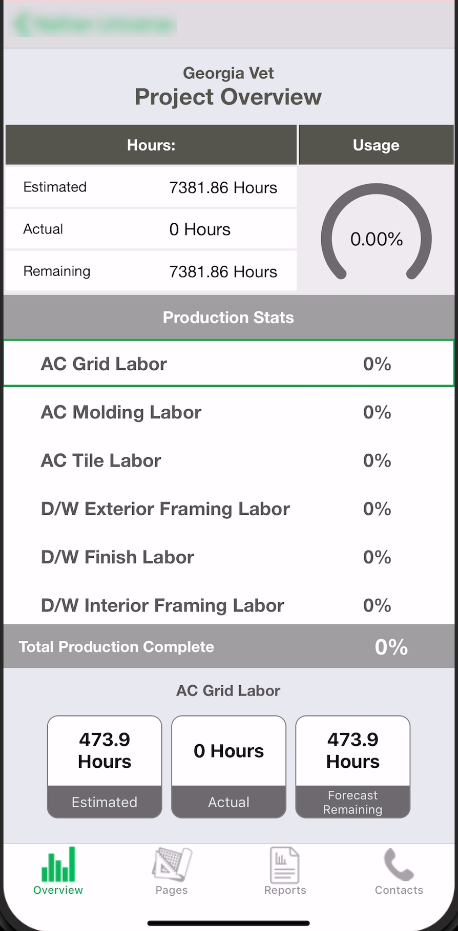Select the D/W Finish Labor row
Image resolution: width=458 pixels, height=931 pixels.
[x=229, y=557]
